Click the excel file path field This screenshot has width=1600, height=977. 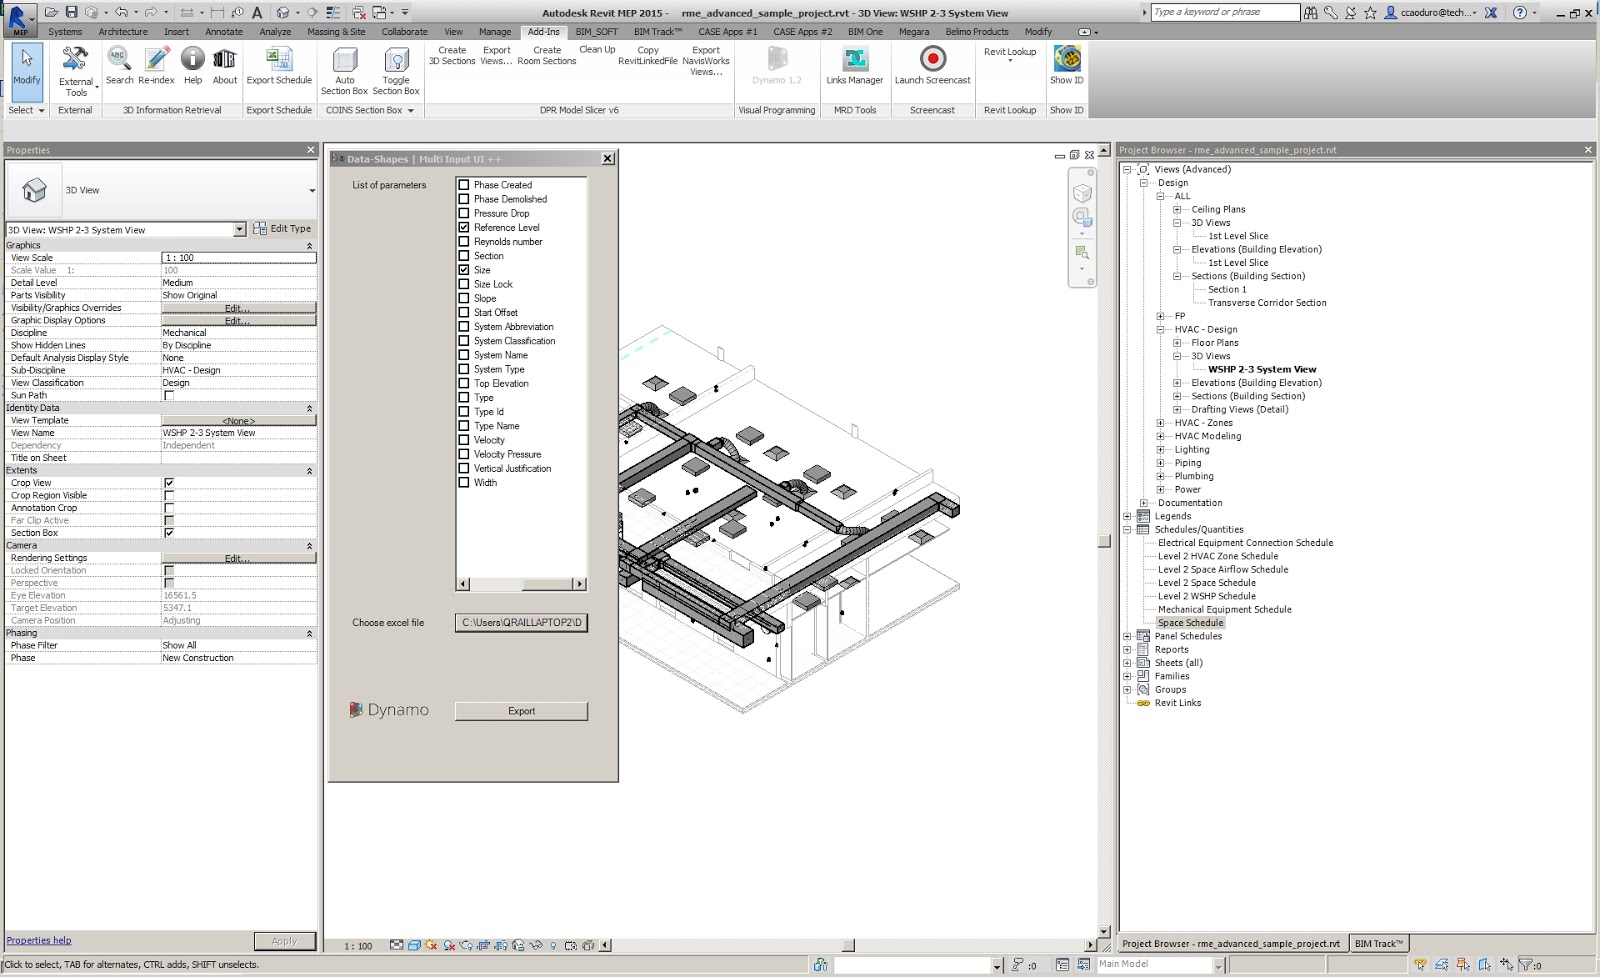pos(520,622)
